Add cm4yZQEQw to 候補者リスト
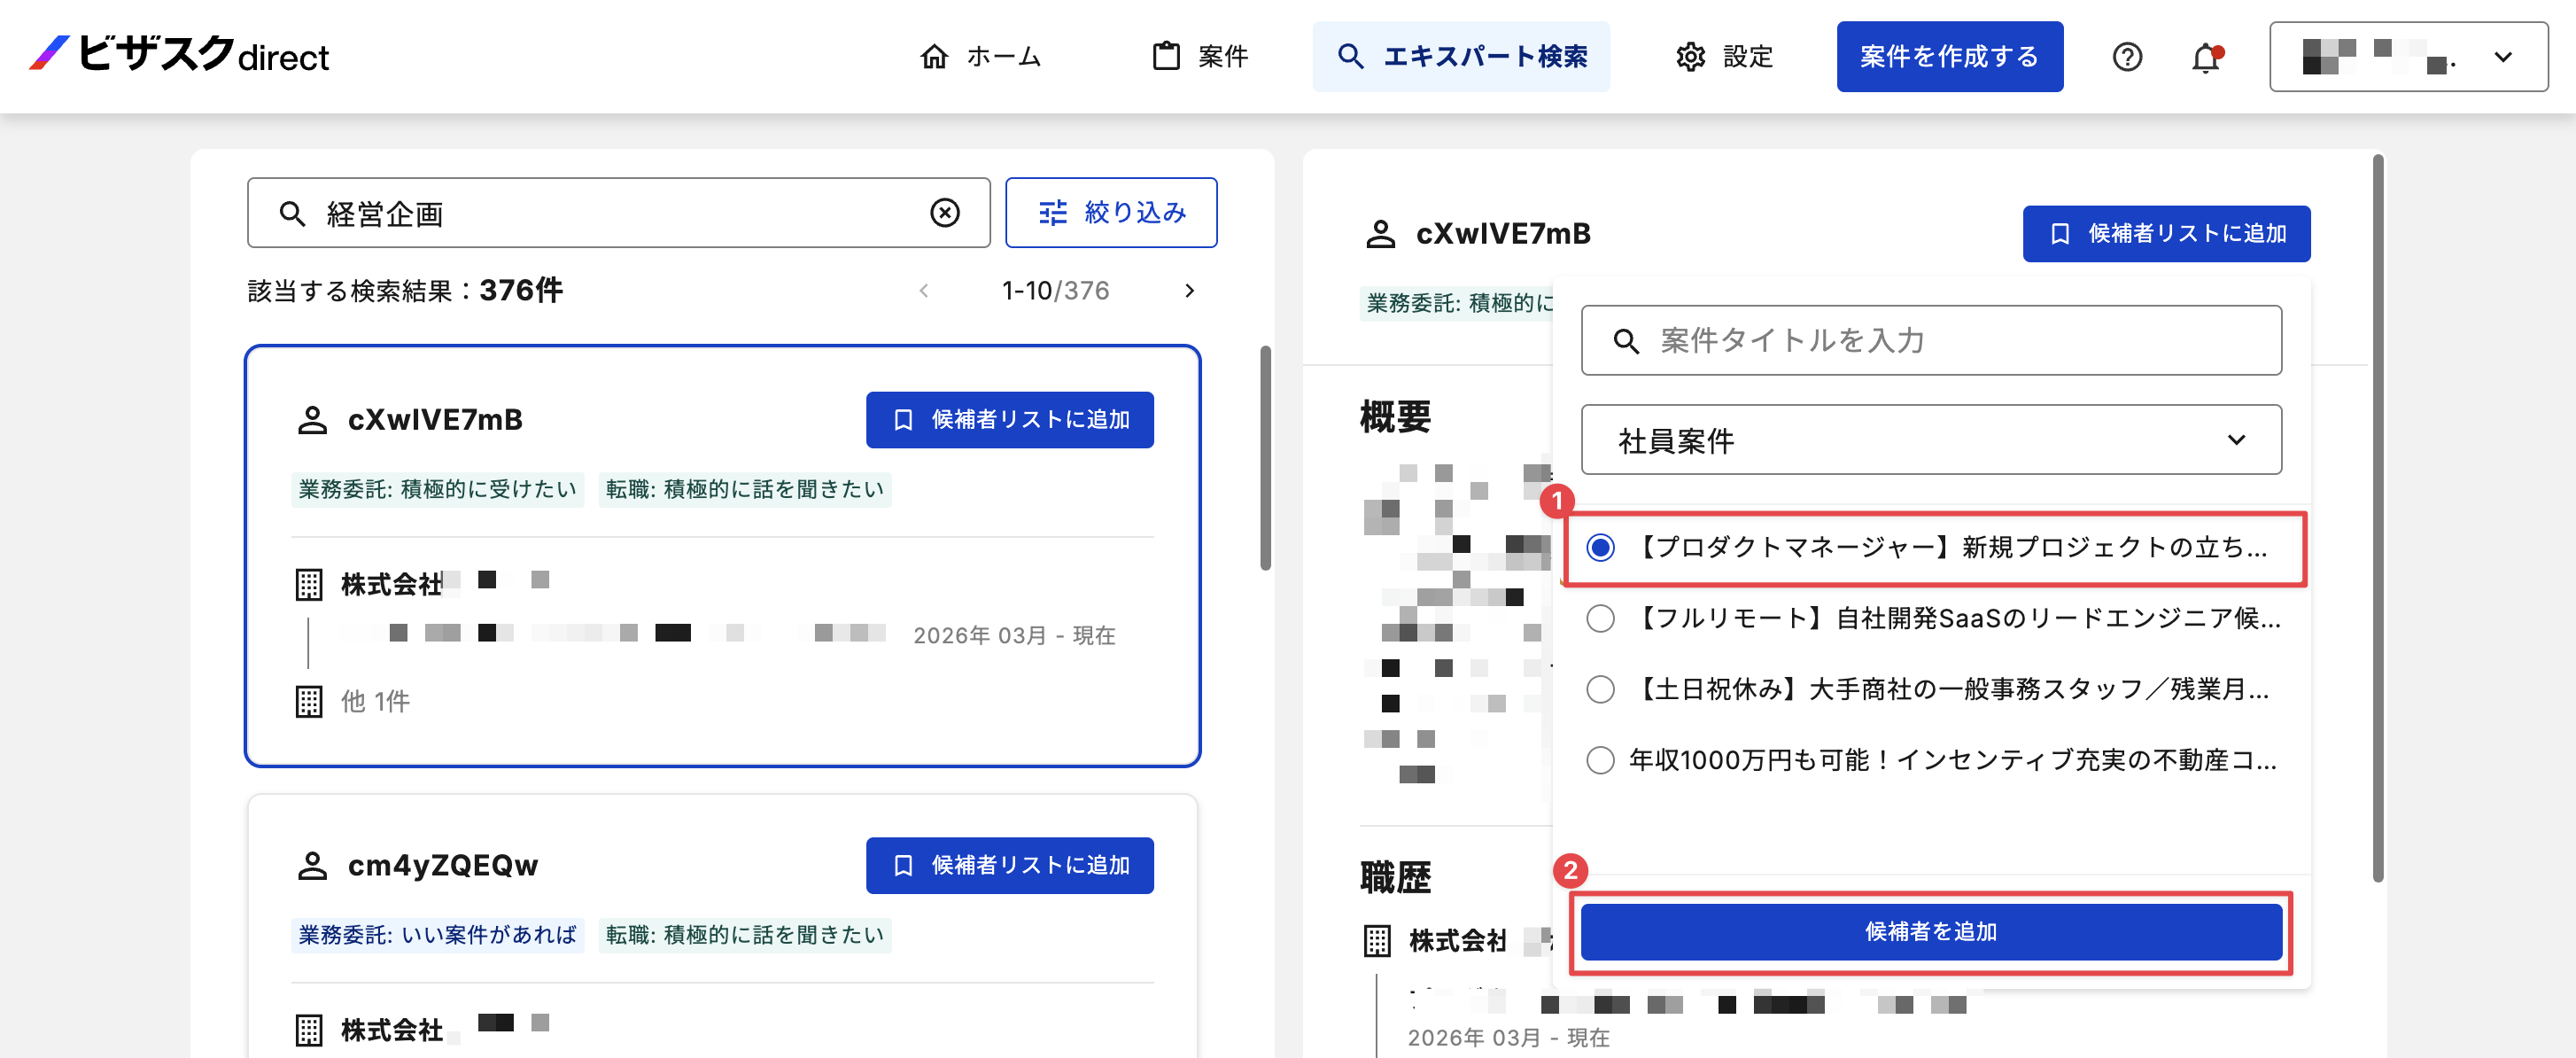The image size is (2576, 1058). click(x=1009, y=866)
